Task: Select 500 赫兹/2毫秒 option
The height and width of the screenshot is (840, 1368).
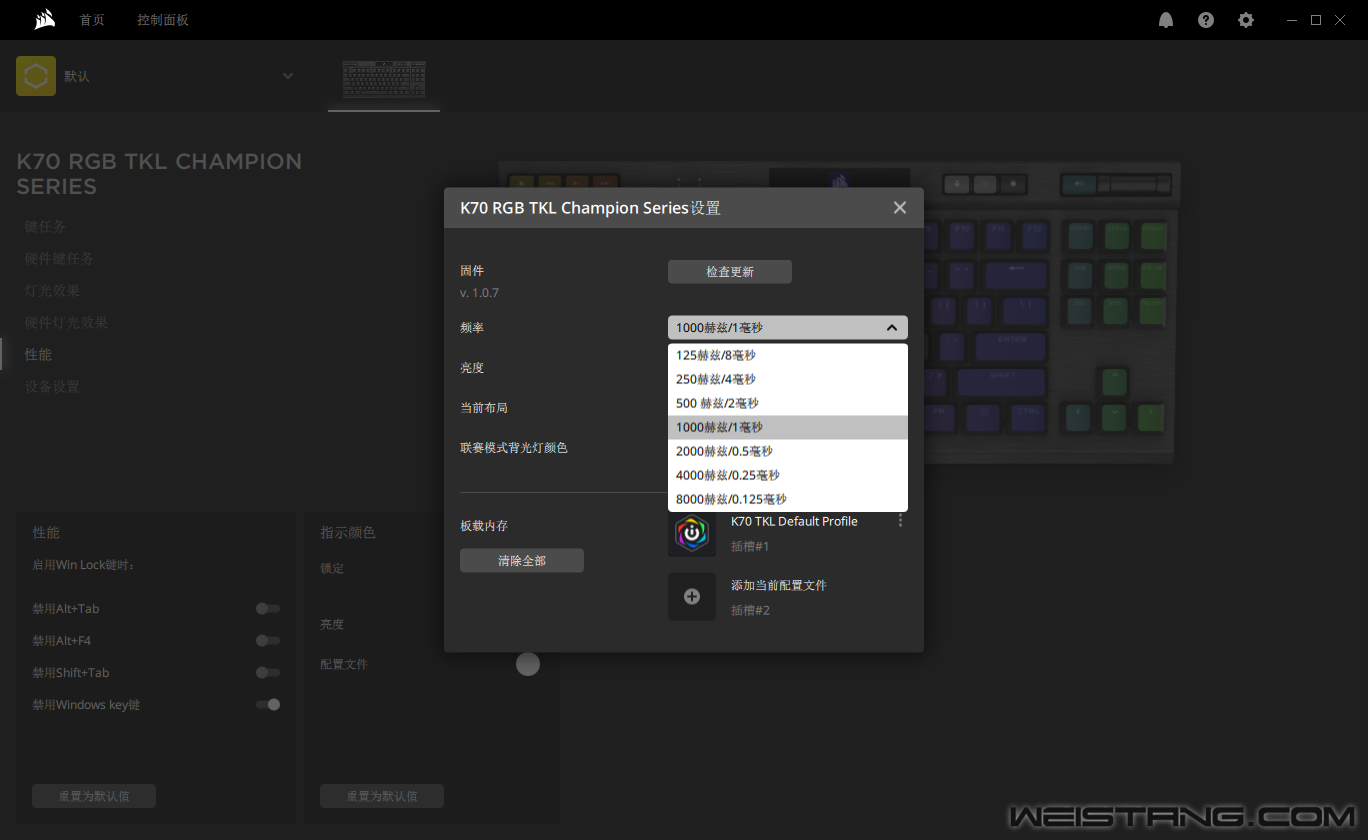Action: point(788,403)
